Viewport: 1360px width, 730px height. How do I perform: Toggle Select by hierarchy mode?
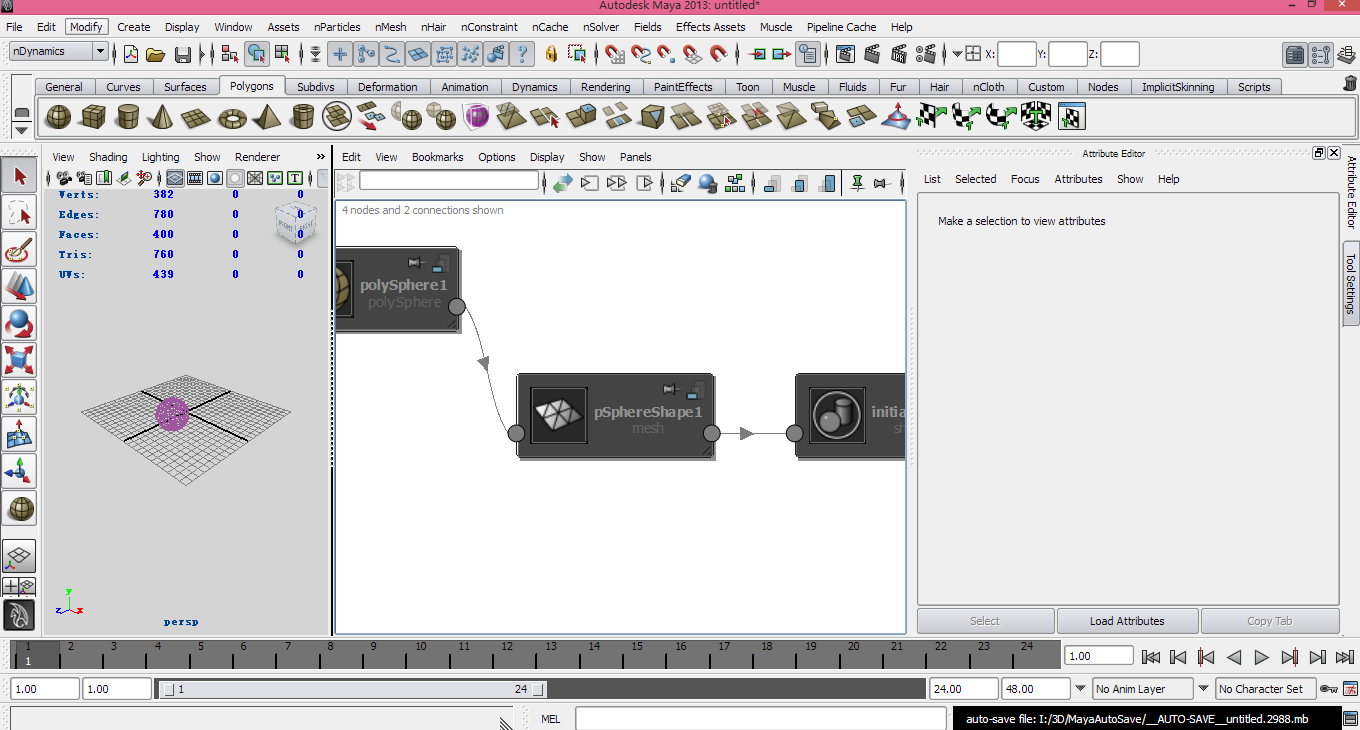(230, 54)
